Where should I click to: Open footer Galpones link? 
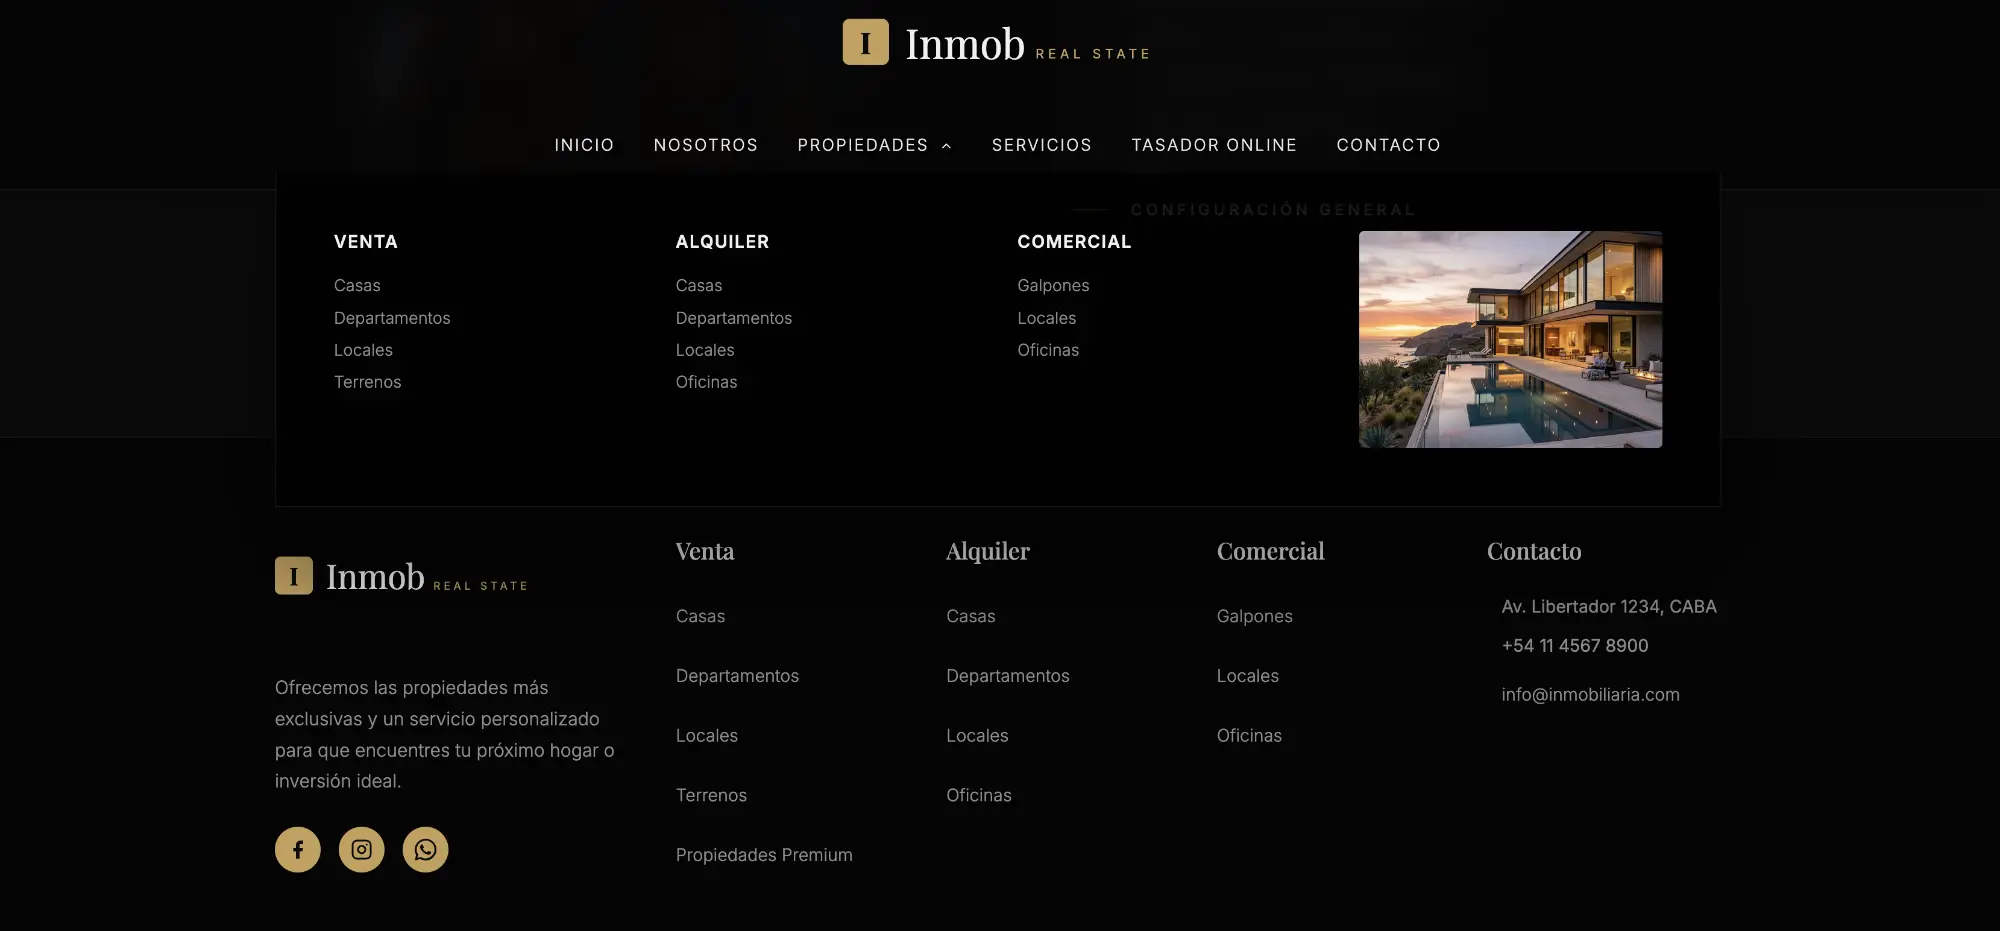coord(1255,616)
